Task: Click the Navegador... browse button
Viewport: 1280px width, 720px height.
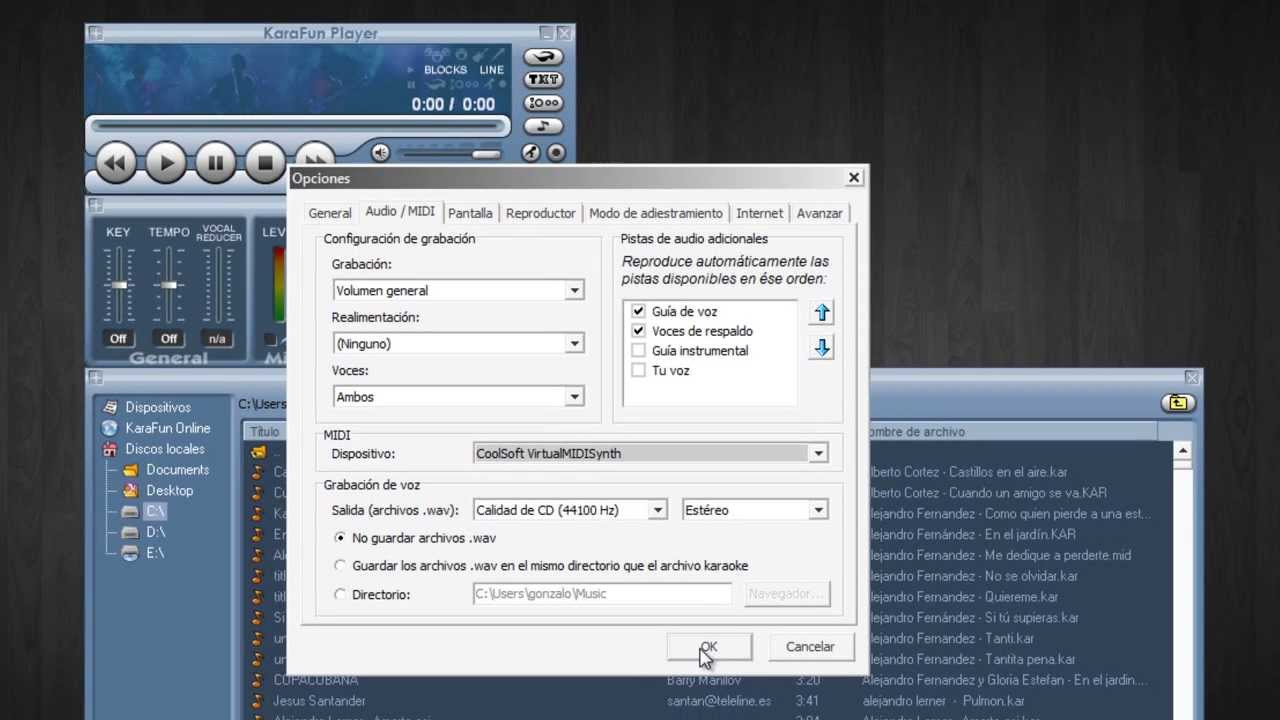Action: [787, 594]
